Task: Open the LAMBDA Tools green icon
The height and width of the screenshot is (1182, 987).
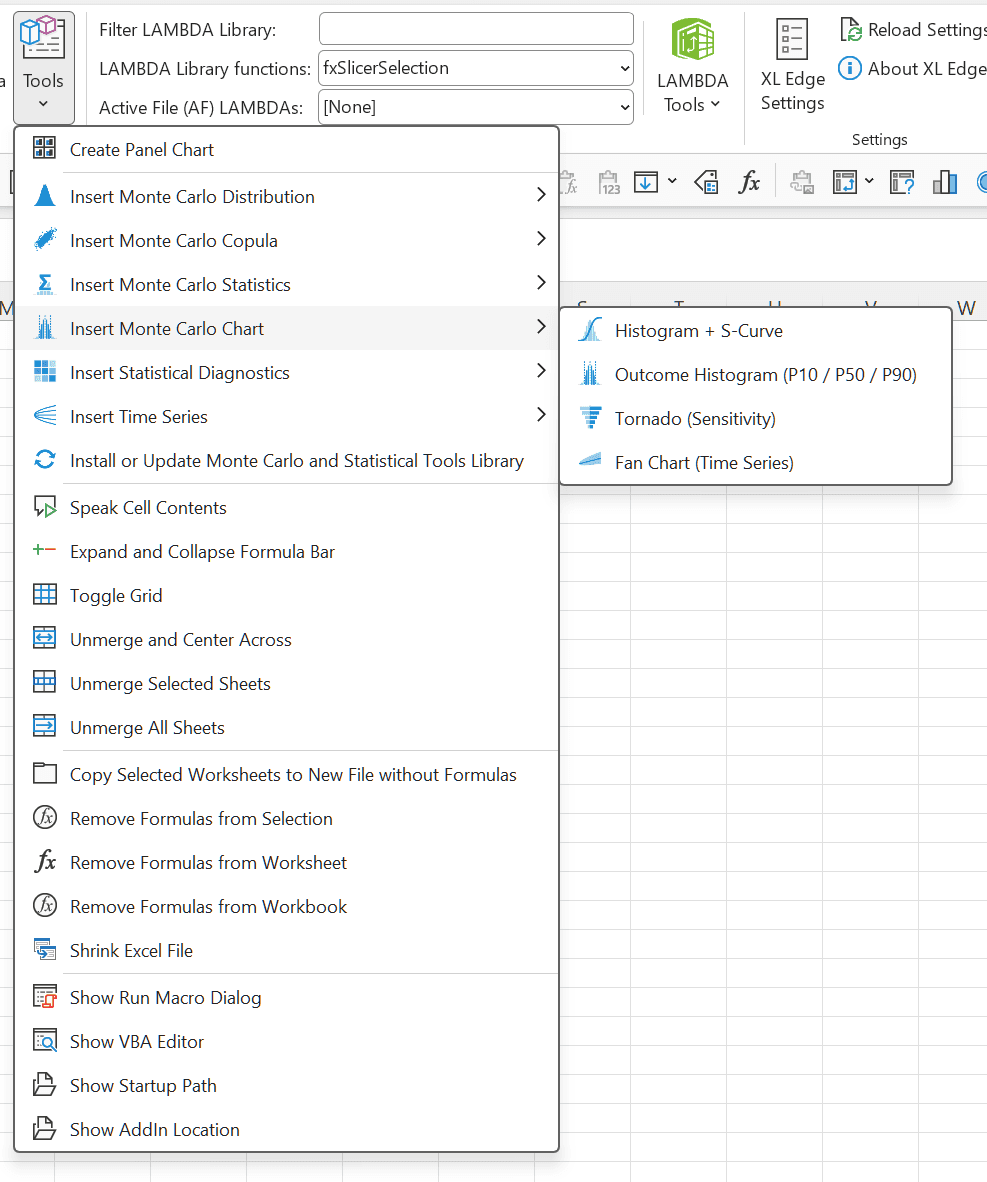Action: point(692,39)
